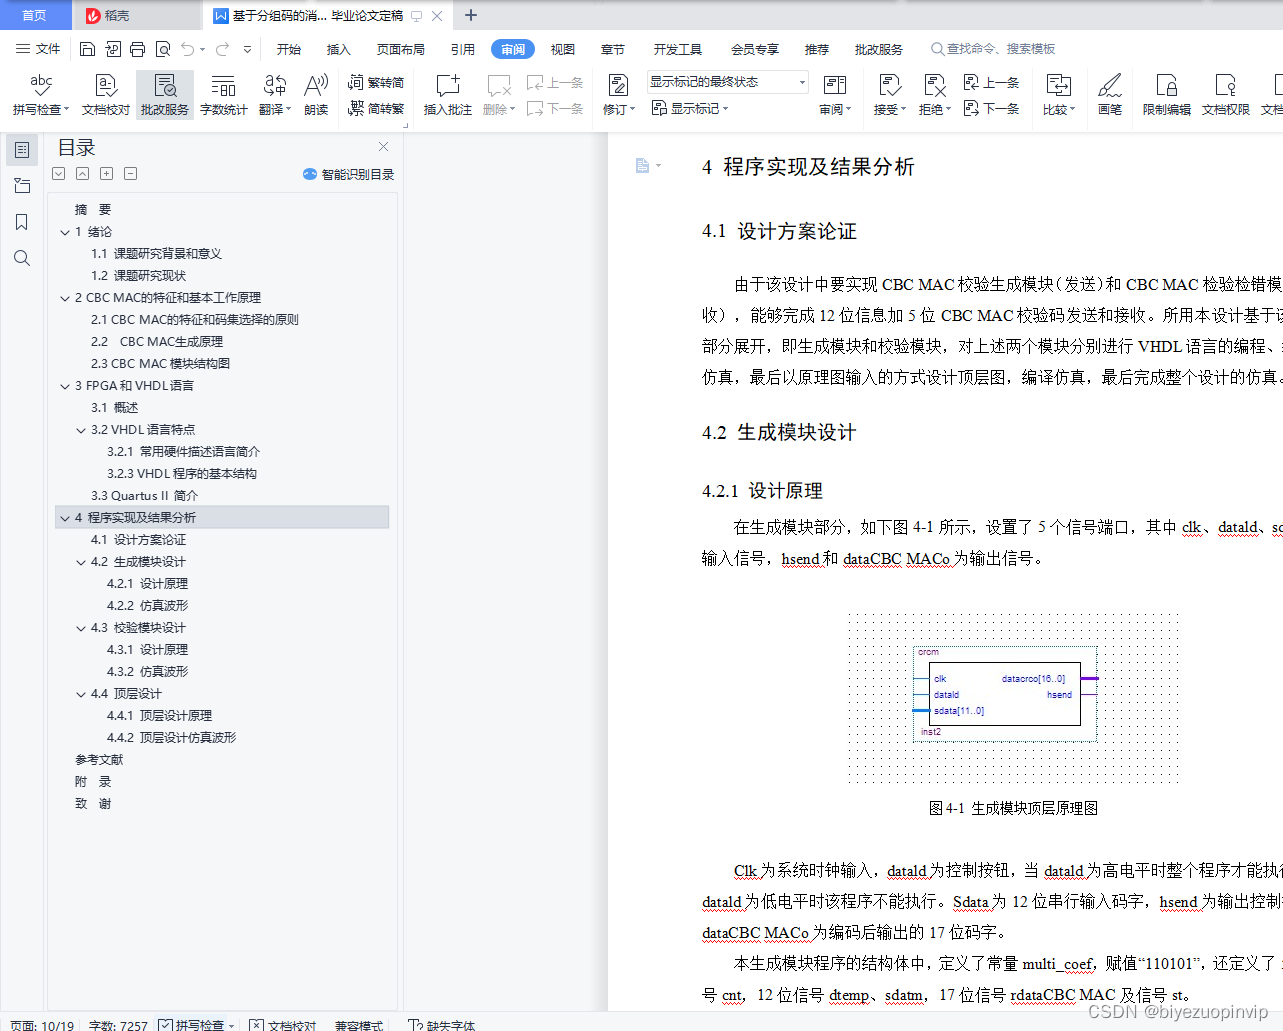Switch to the 开发工具 ribbon tab
This screenshot has width=1283, height=1031.
[678, 49]
